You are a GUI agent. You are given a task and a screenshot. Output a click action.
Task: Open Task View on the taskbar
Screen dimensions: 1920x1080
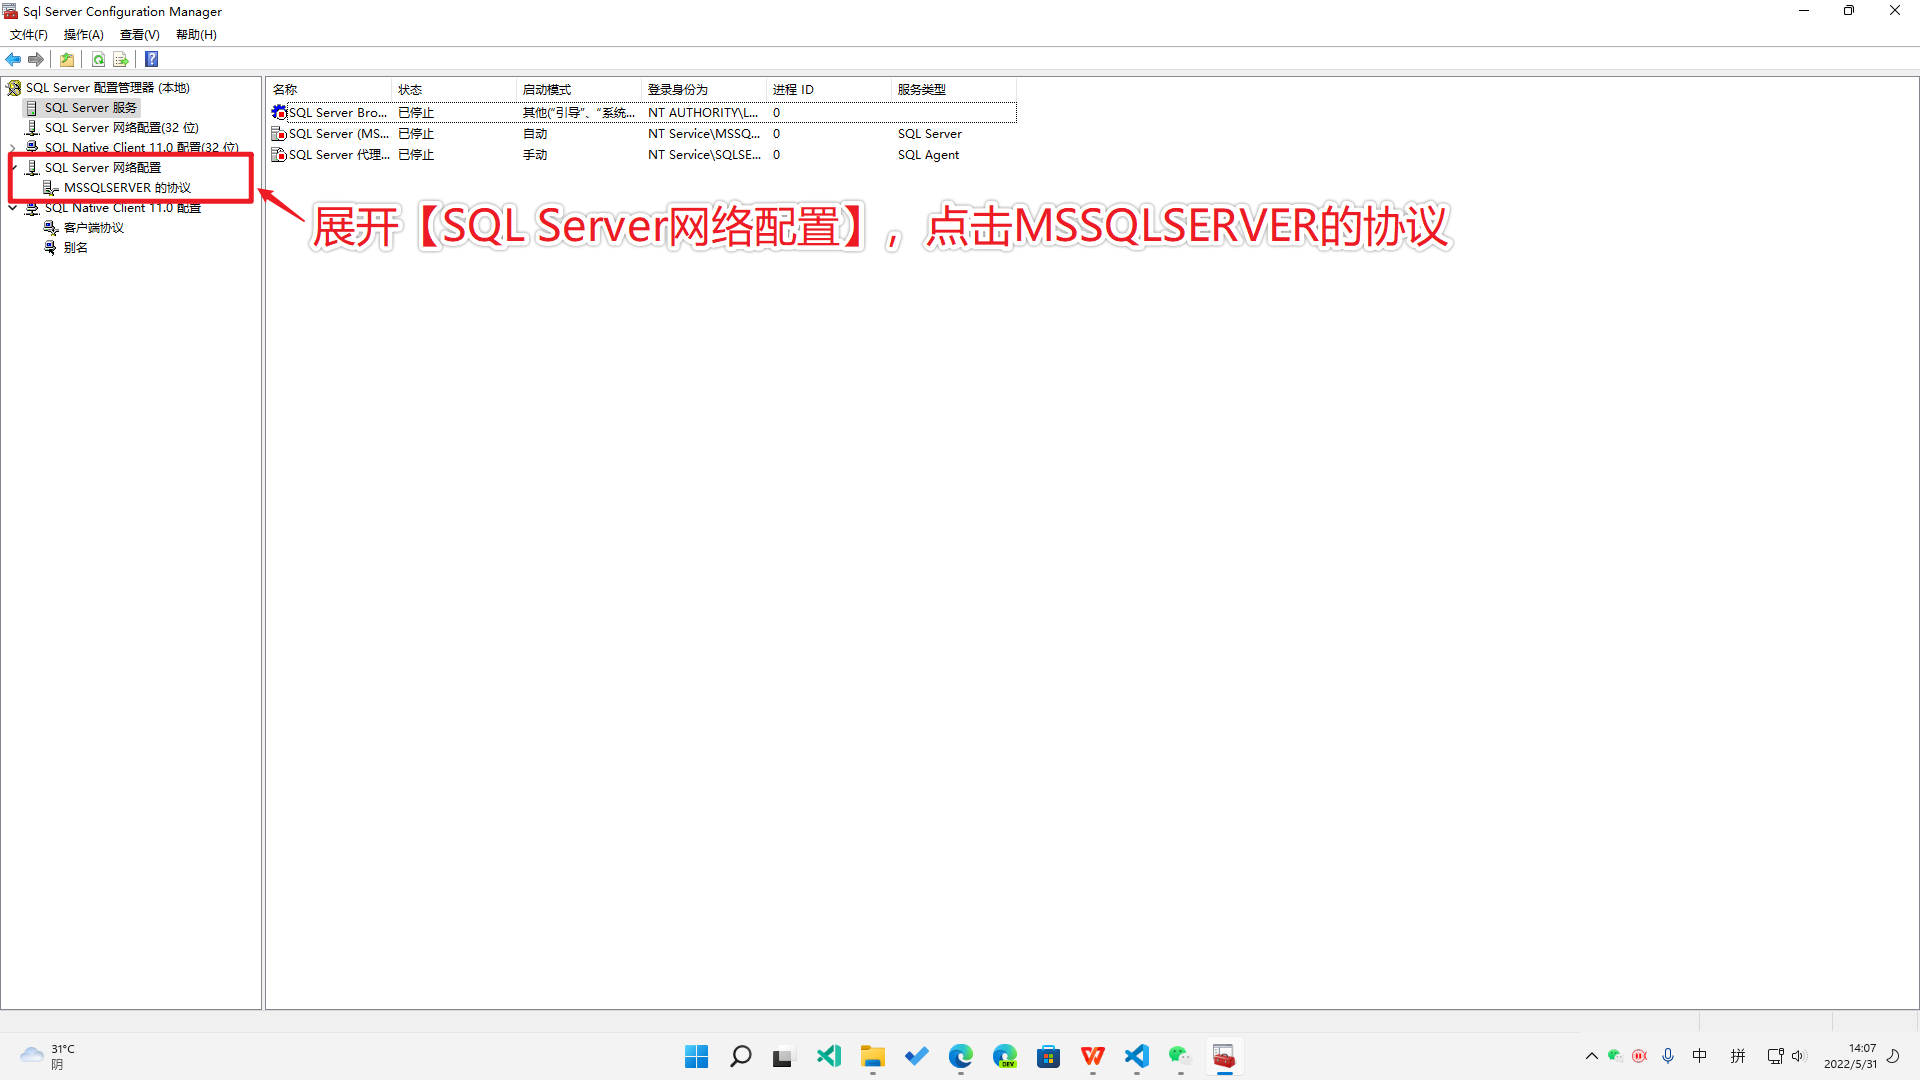[783, 1056]
